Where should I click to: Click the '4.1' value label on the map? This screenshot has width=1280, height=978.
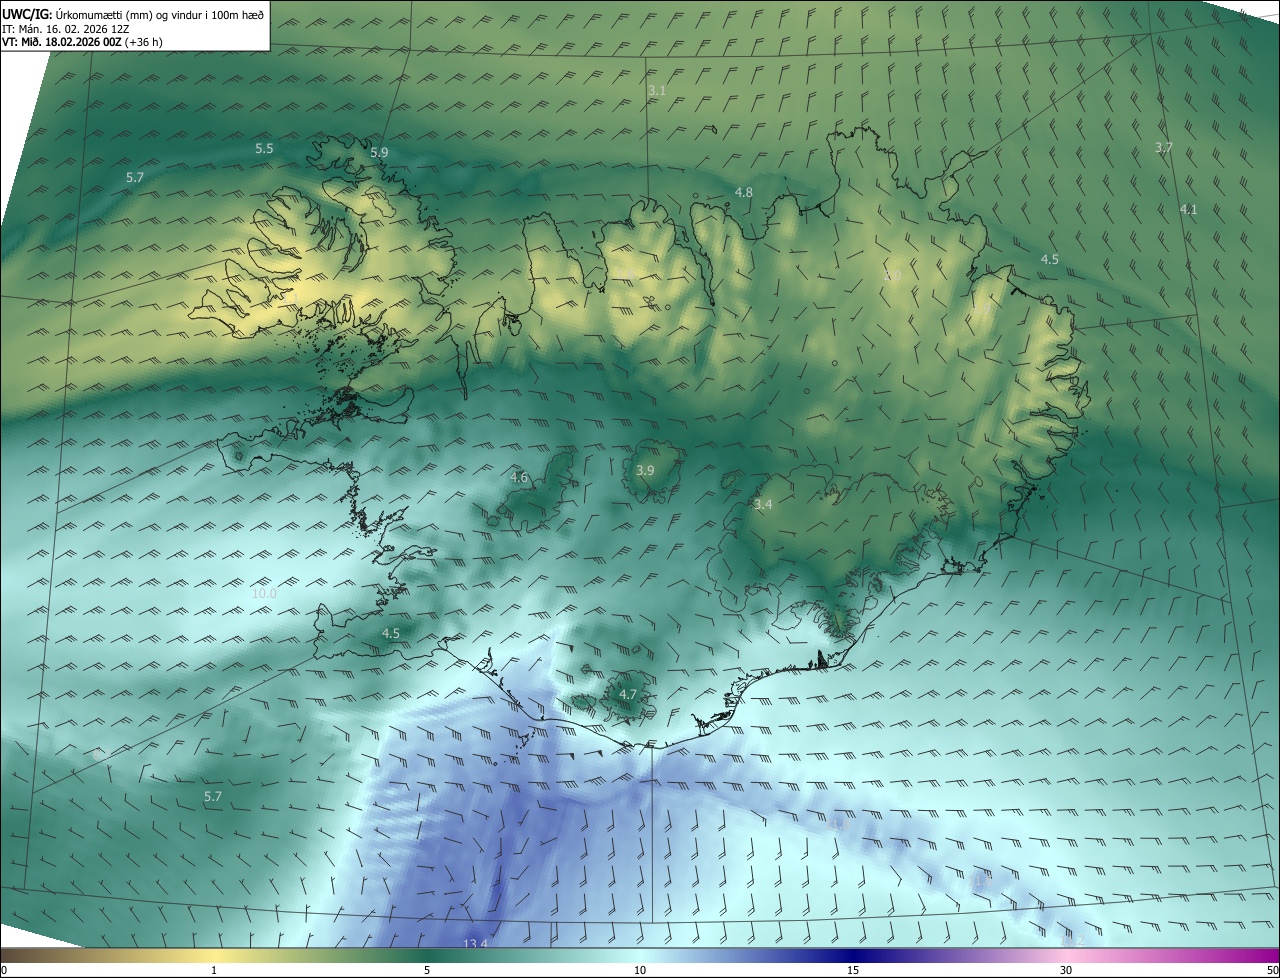pyautogui.click(x=1188, y=209)
